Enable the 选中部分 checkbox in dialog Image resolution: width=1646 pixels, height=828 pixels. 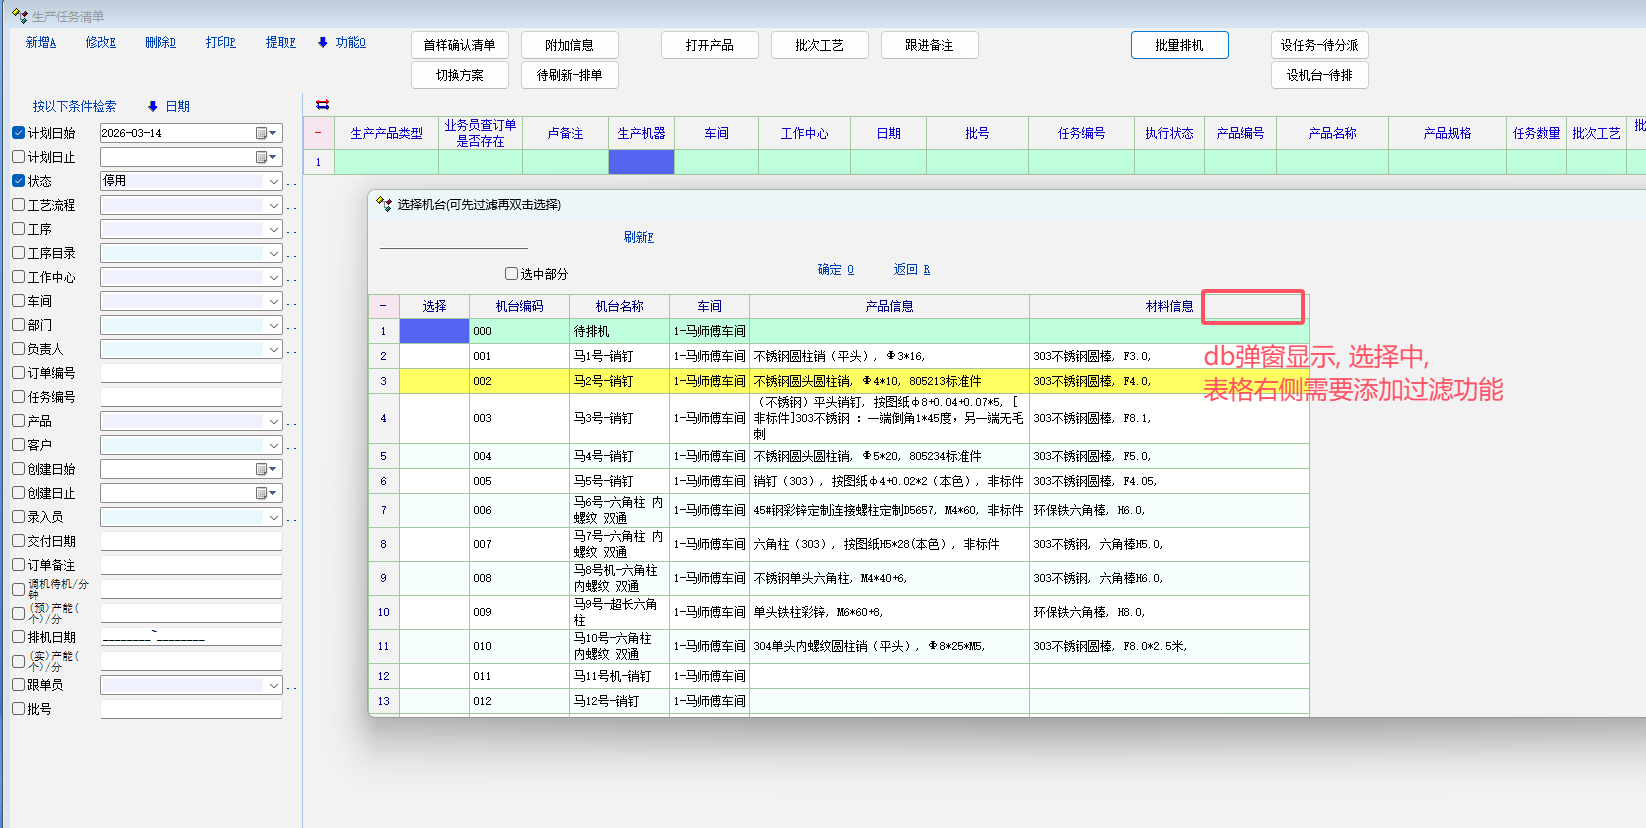[511, 274]
